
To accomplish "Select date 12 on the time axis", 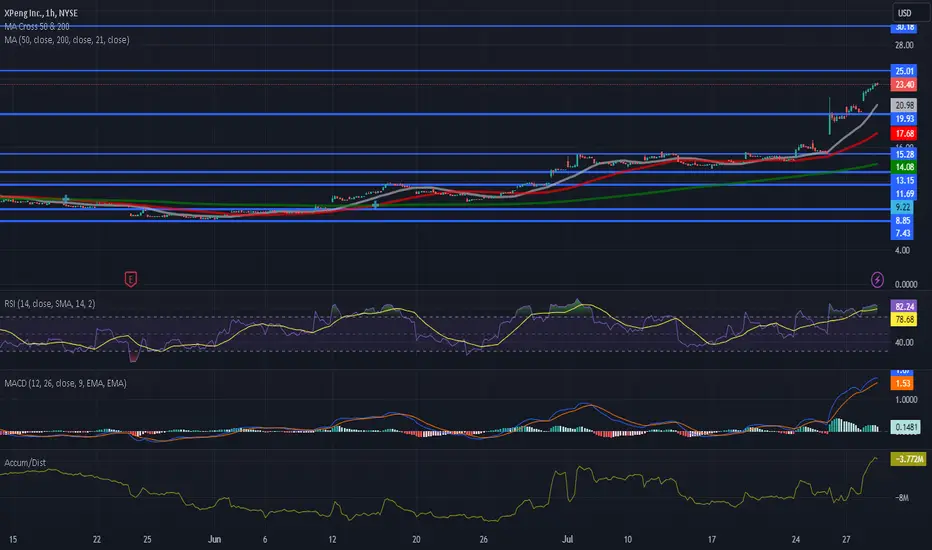I will click(x=332, y=539).
